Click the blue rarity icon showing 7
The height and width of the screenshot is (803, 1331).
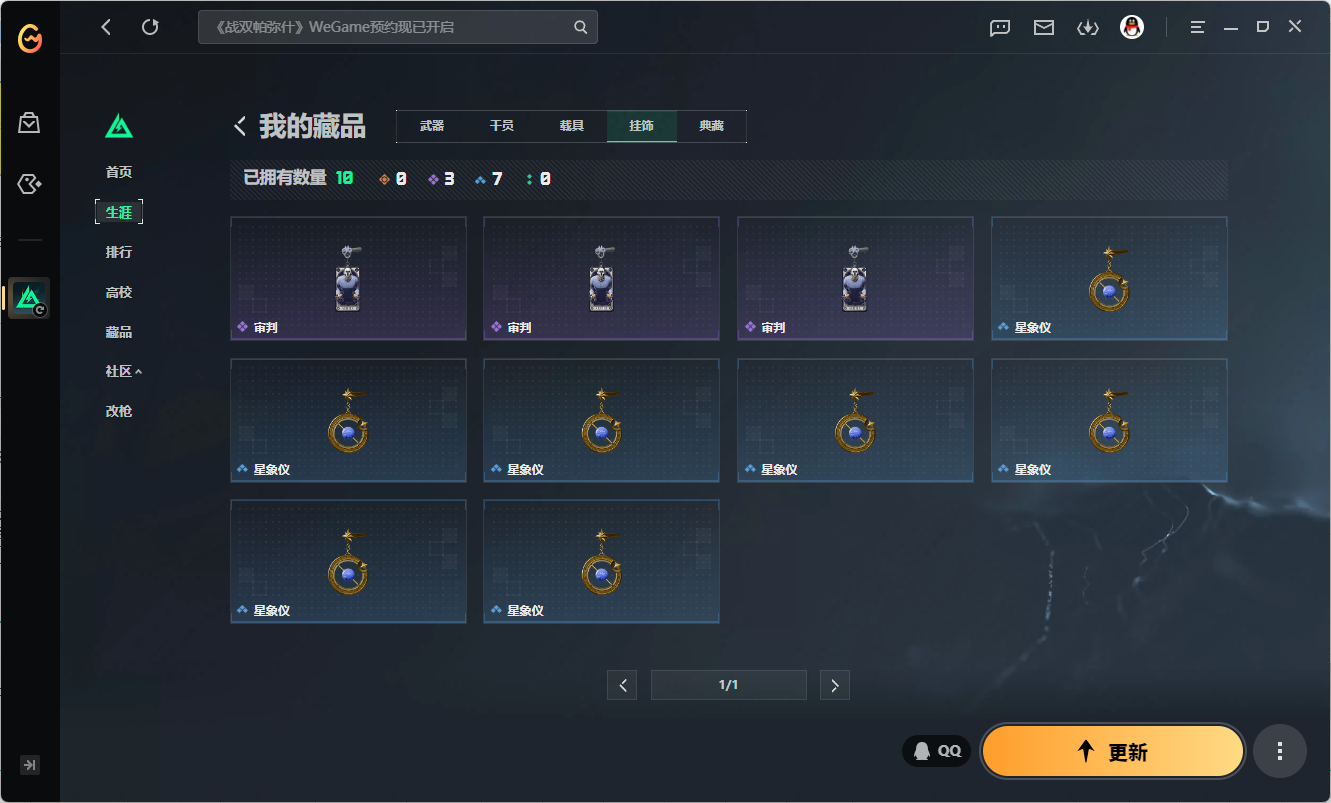[x=480, y=180]
